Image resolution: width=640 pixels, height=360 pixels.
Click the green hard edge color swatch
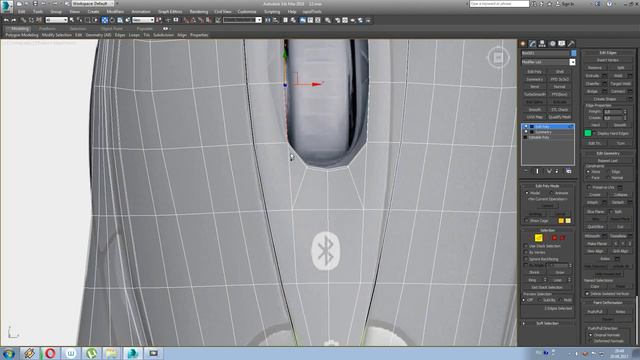click(588, 133)
